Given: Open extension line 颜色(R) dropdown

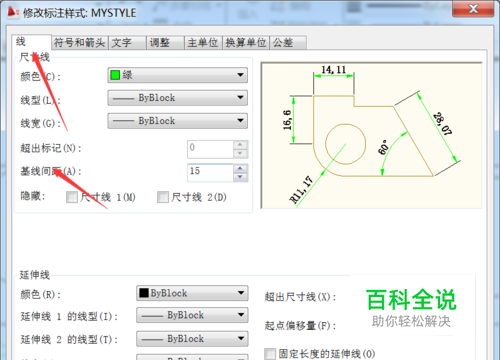Looking at the screenshot, I should tap(192, 293).
